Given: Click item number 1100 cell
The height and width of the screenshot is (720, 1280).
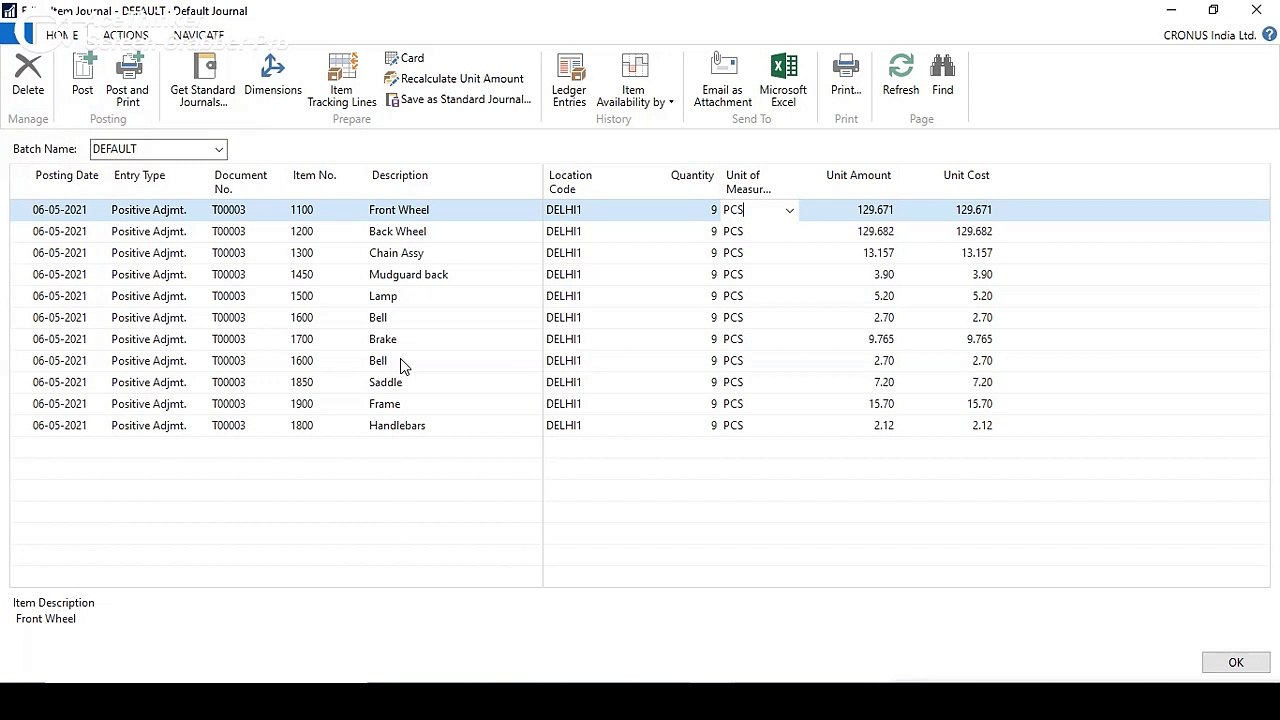Looking at the screenshot, I should pyautogui.click(x=302, y=210).
